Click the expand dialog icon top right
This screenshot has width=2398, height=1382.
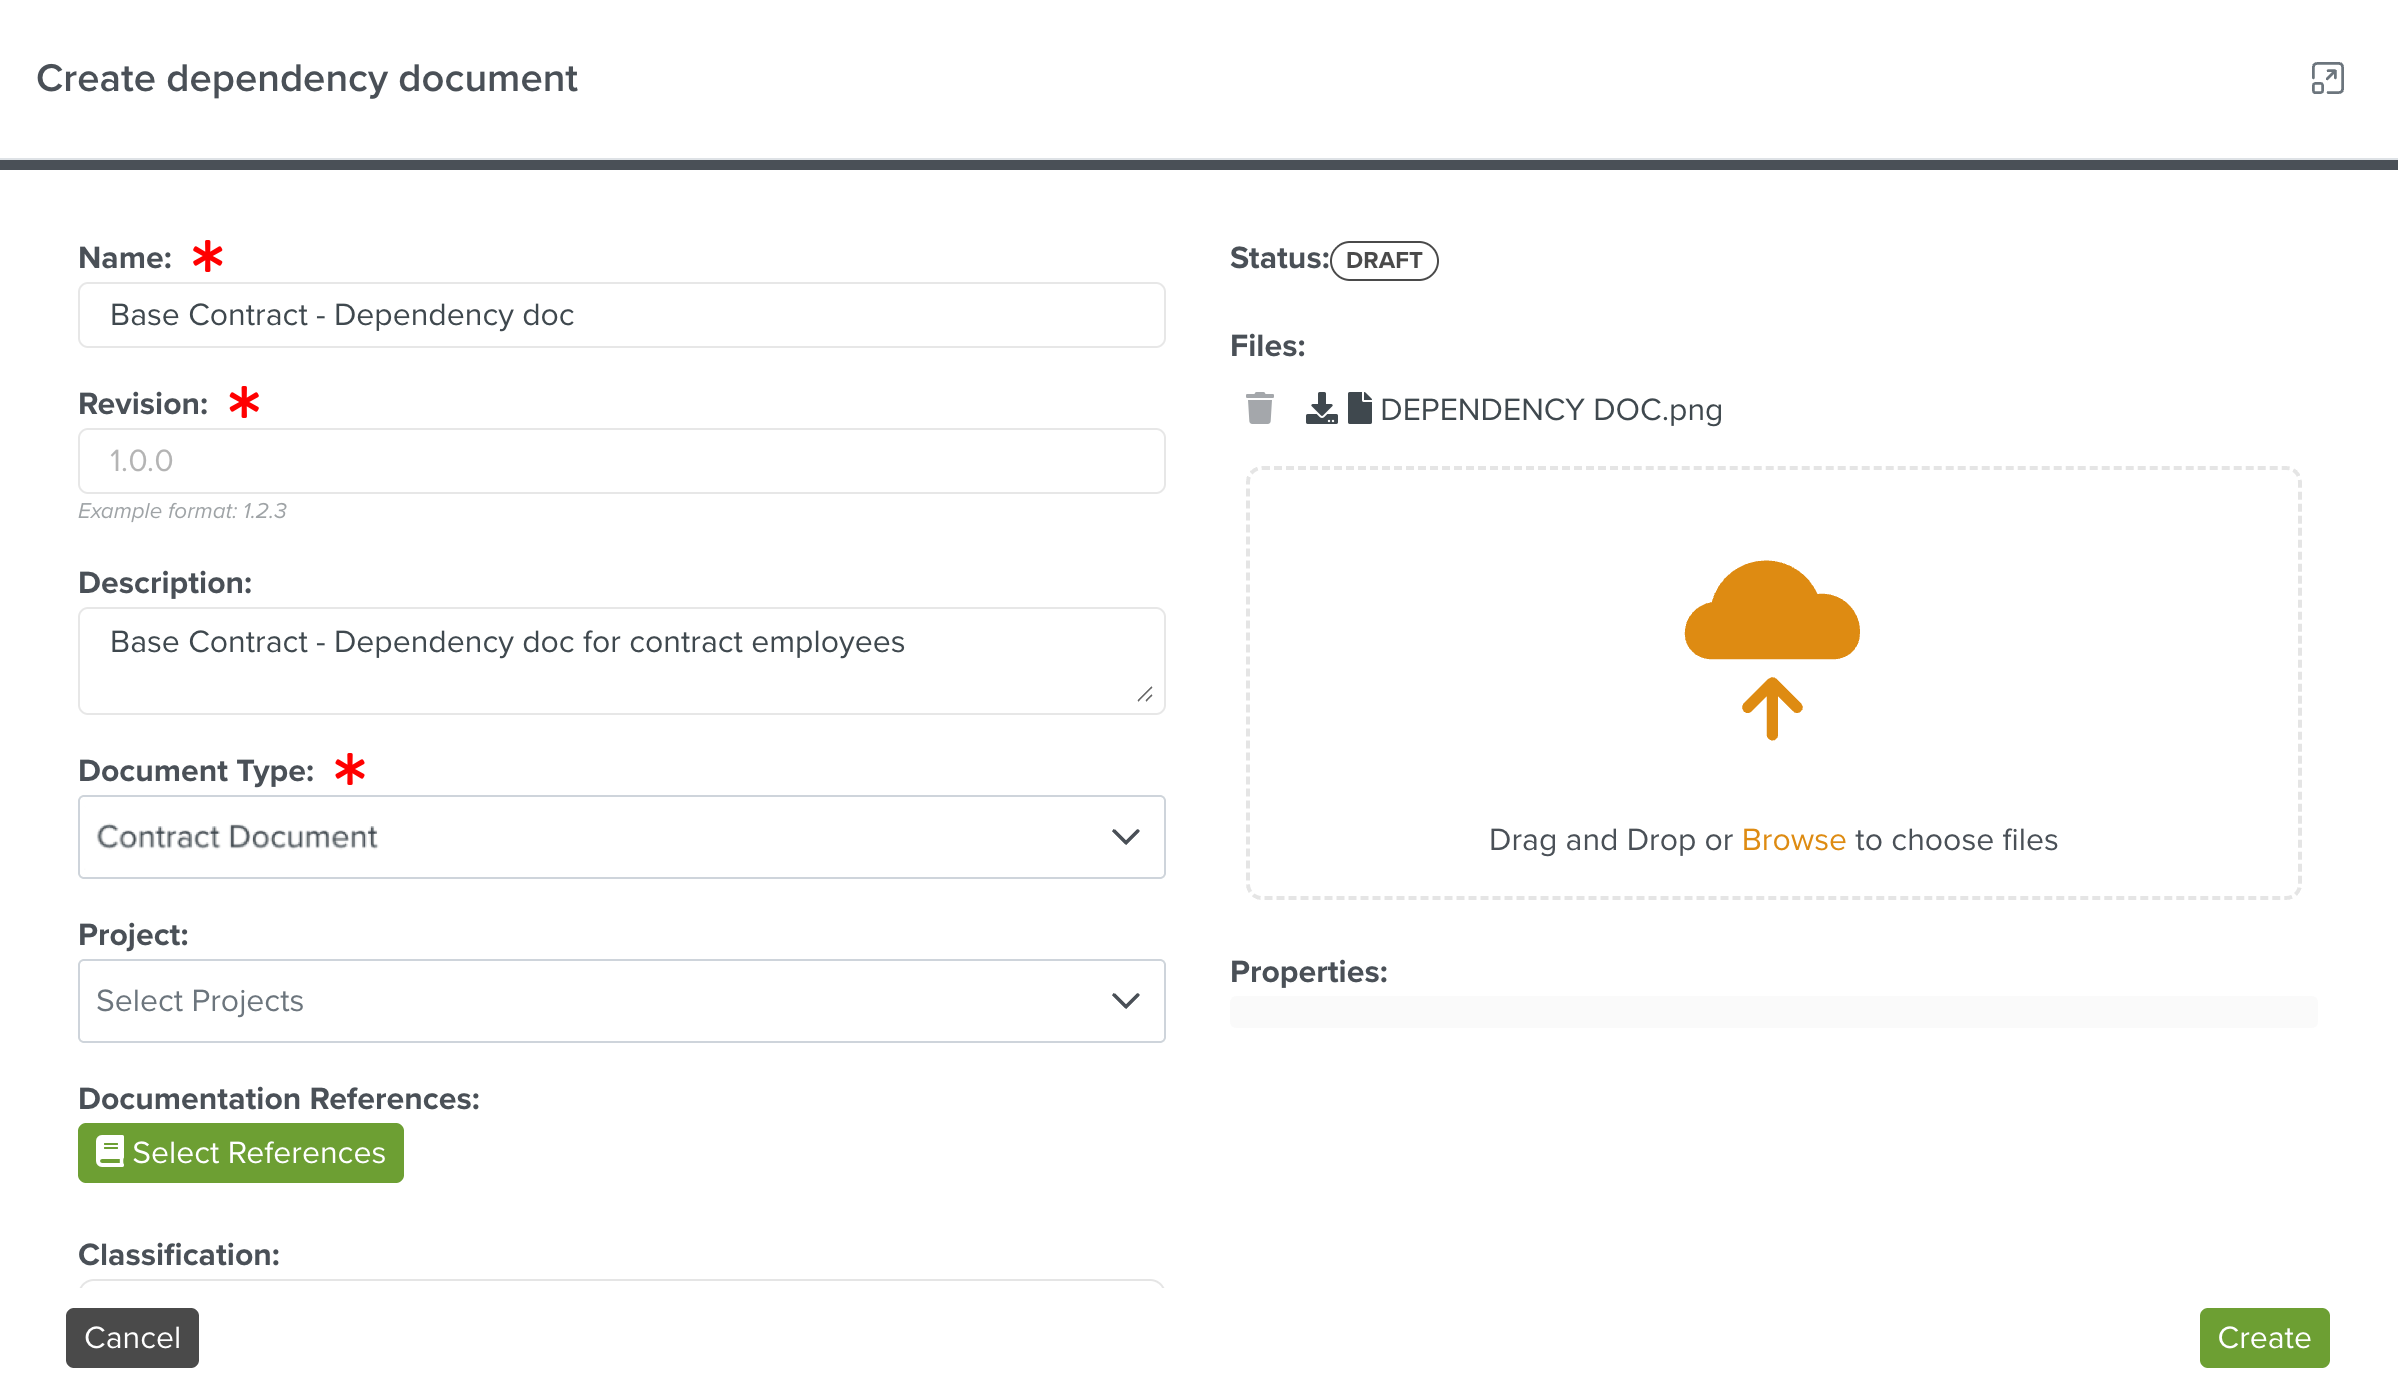(x=2327, y=78)
